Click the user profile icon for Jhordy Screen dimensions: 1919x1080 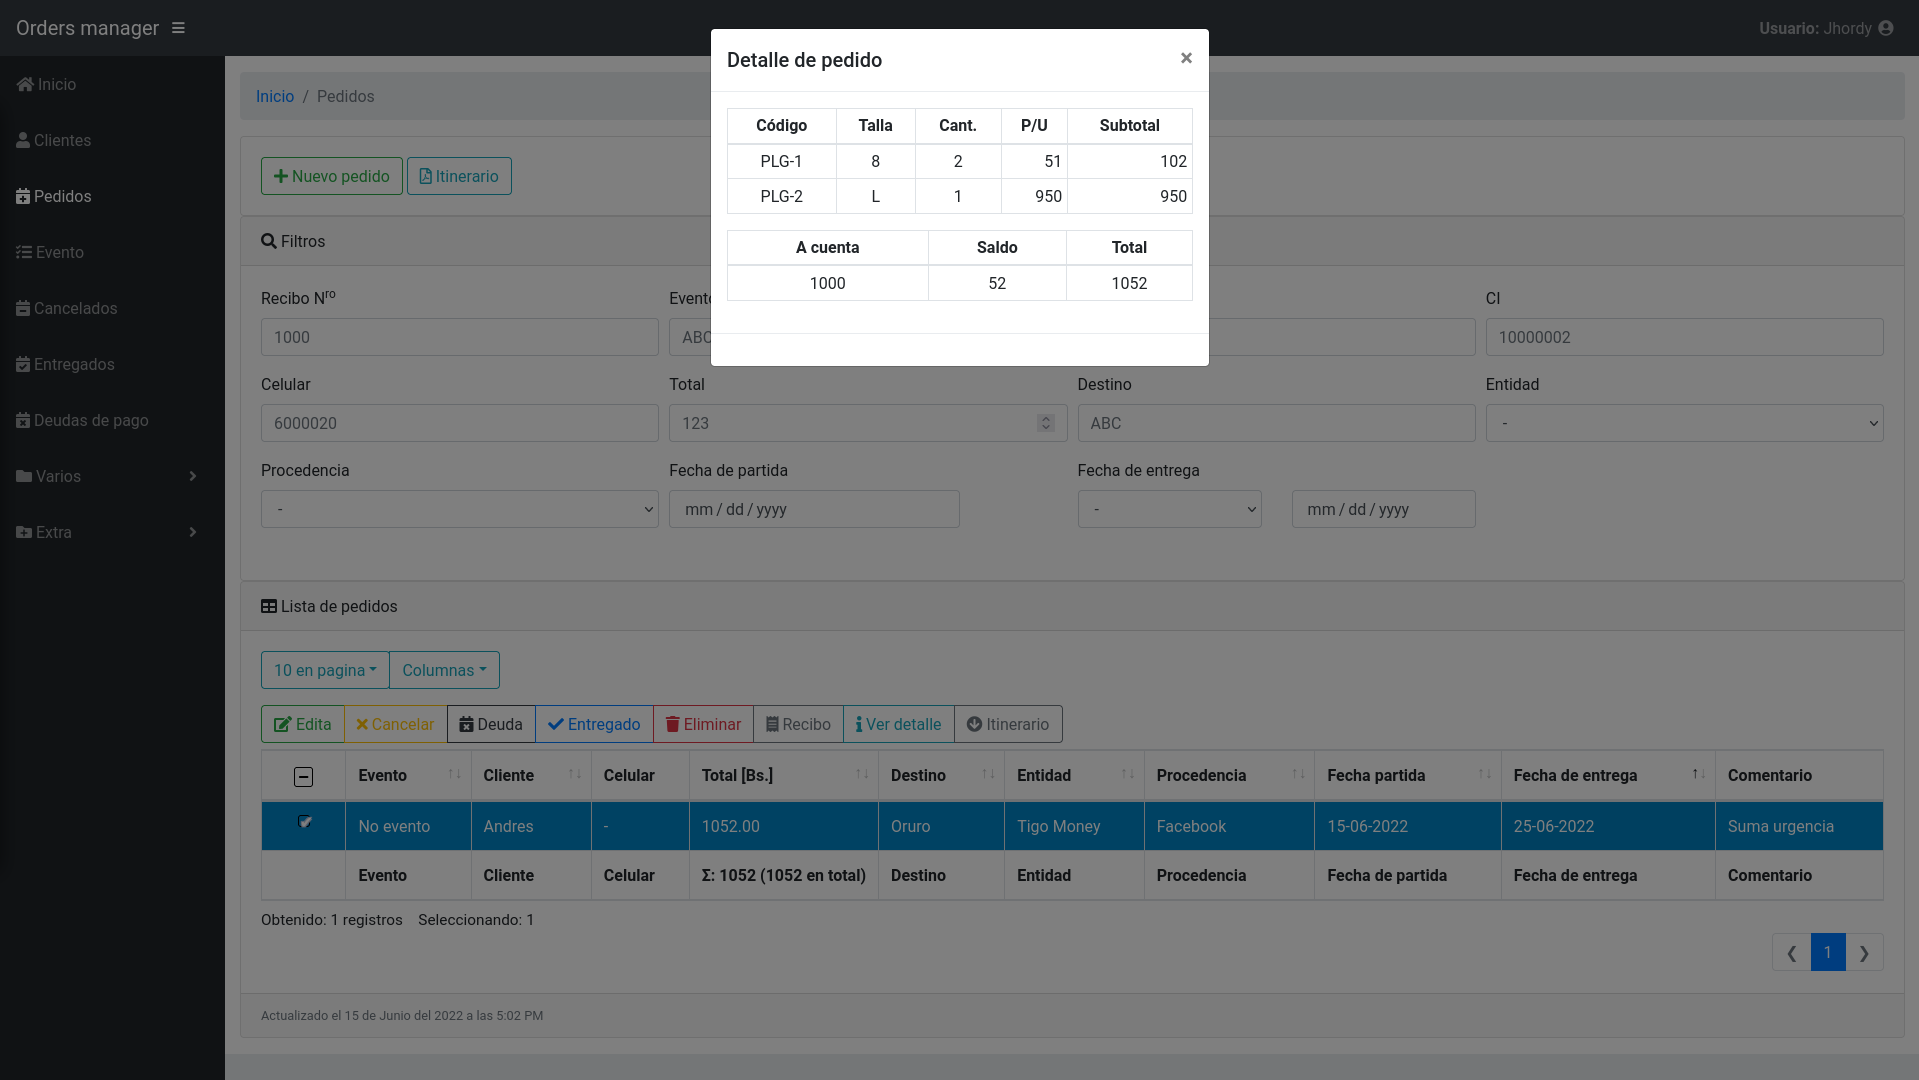[x=1886, y=28]
